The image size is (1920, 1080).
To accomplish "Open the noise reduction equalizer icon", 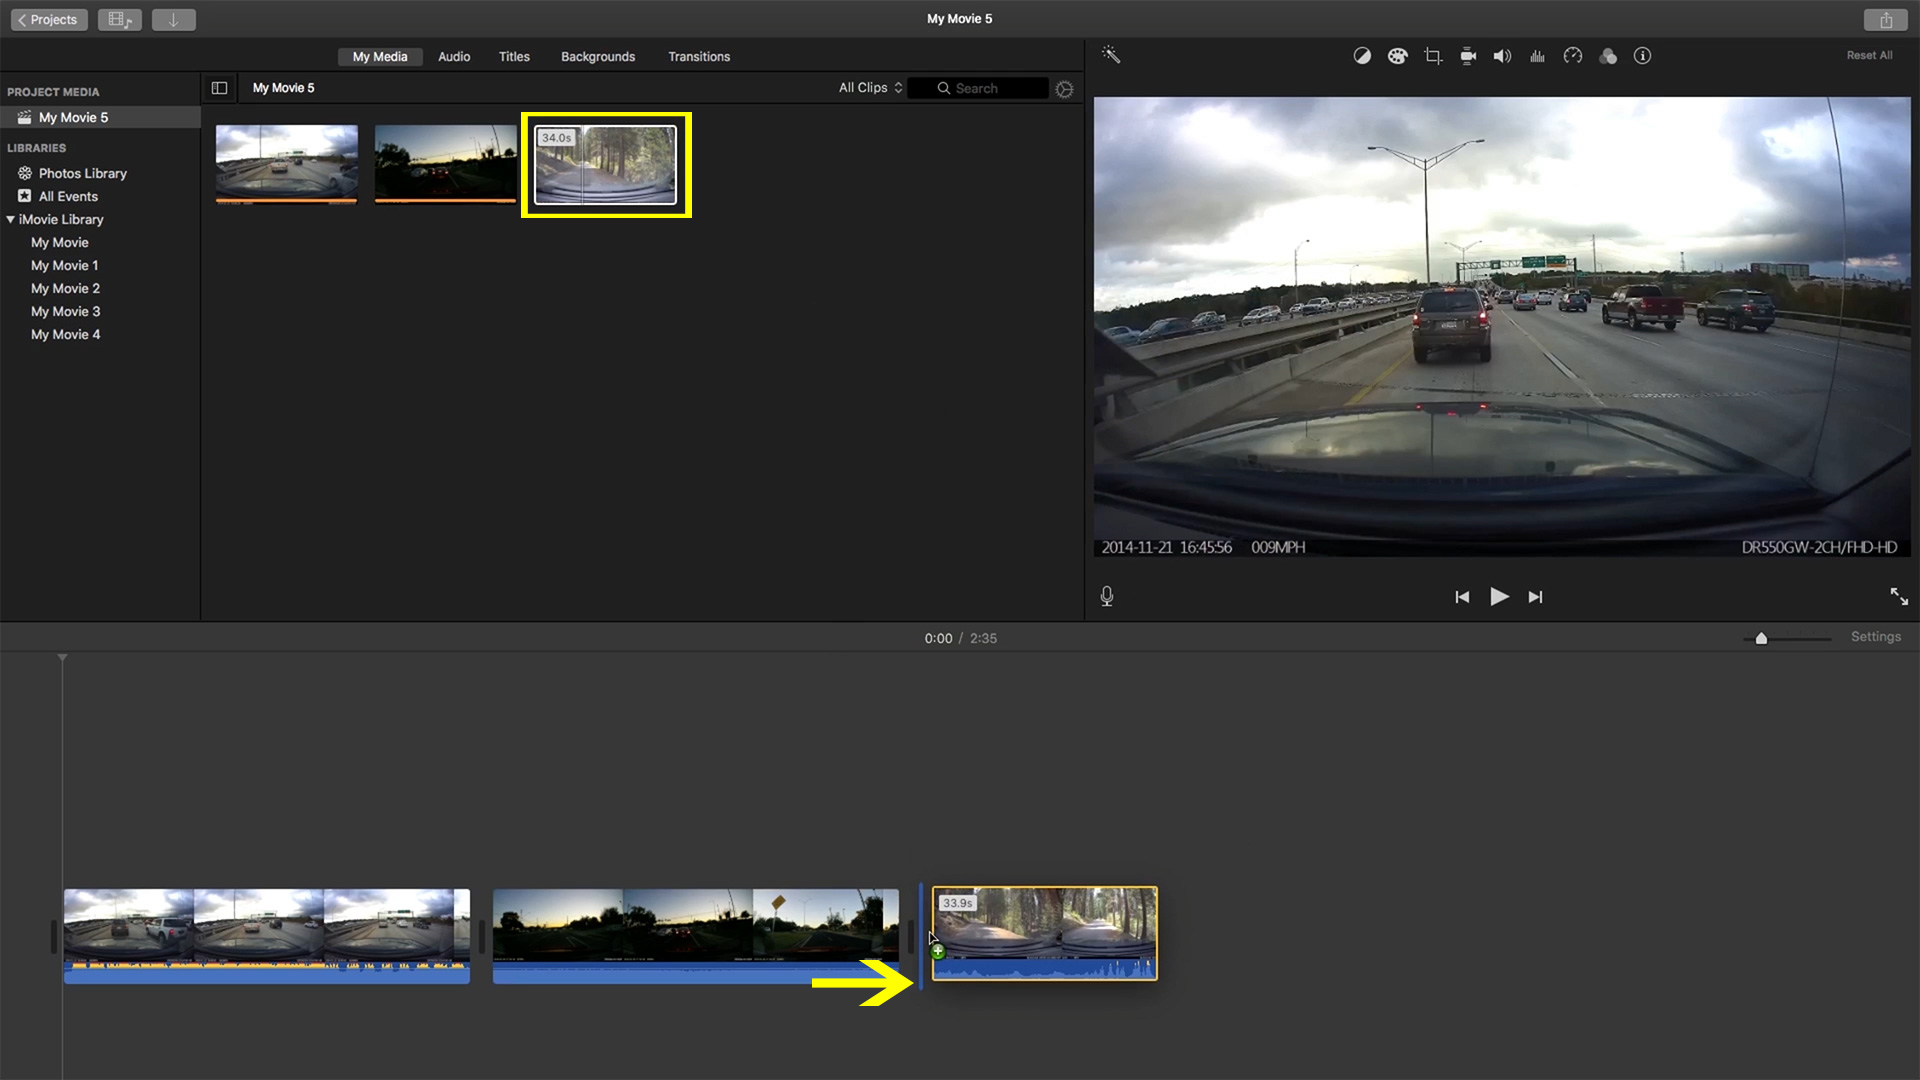I will point(1537,56).
